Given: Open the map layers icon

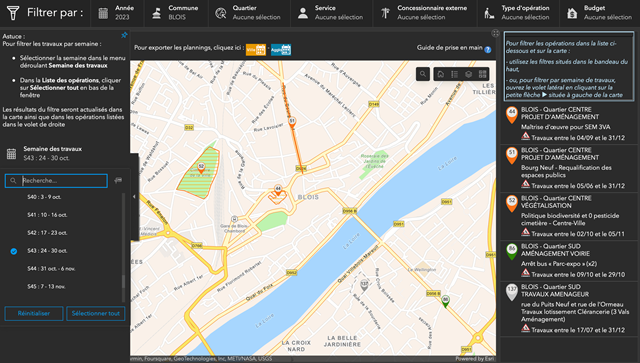Looking at the screenshot, I should tap(469, 74).
